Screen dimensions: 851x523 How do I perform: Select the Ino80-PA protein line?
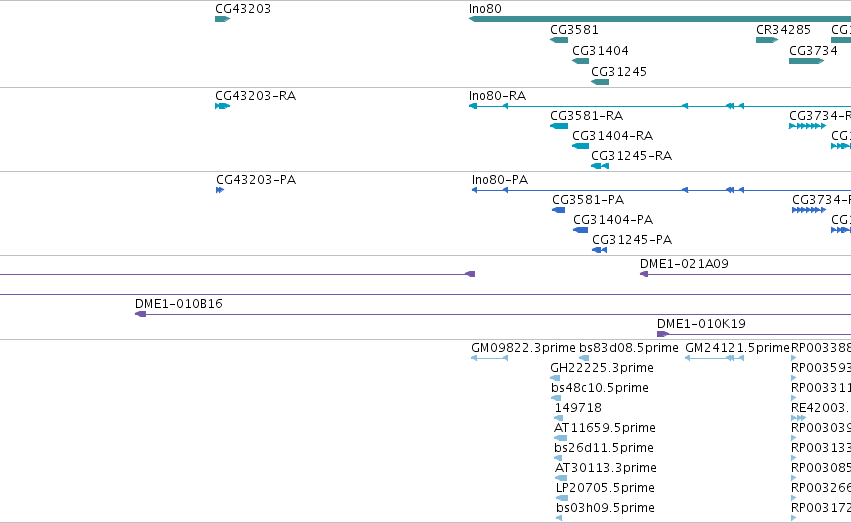pos(661,190)
